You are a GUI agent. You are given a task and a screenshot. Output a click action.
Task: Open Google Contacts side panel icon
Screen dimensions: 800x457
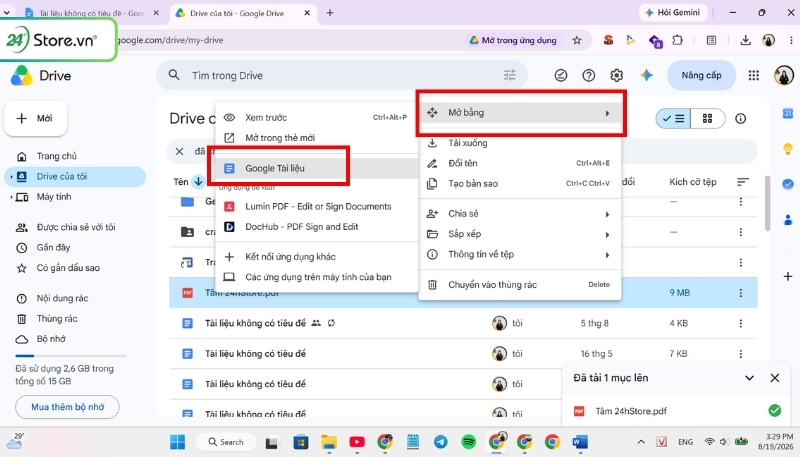pos(788,220)
